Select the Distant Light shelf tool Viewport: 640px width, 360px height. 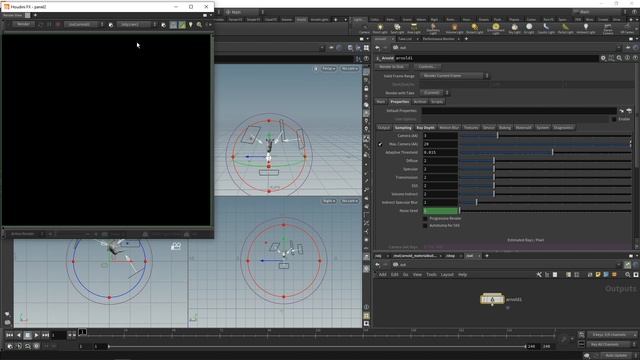pos(474,28)
